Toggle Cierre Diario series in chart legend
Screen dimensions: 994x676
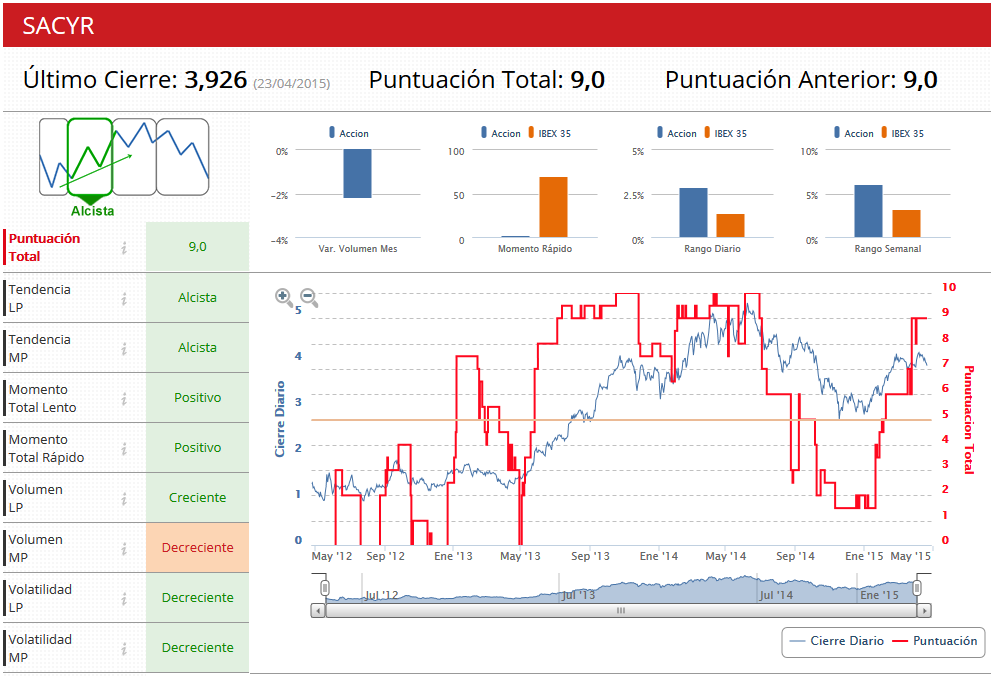(836, 641)
